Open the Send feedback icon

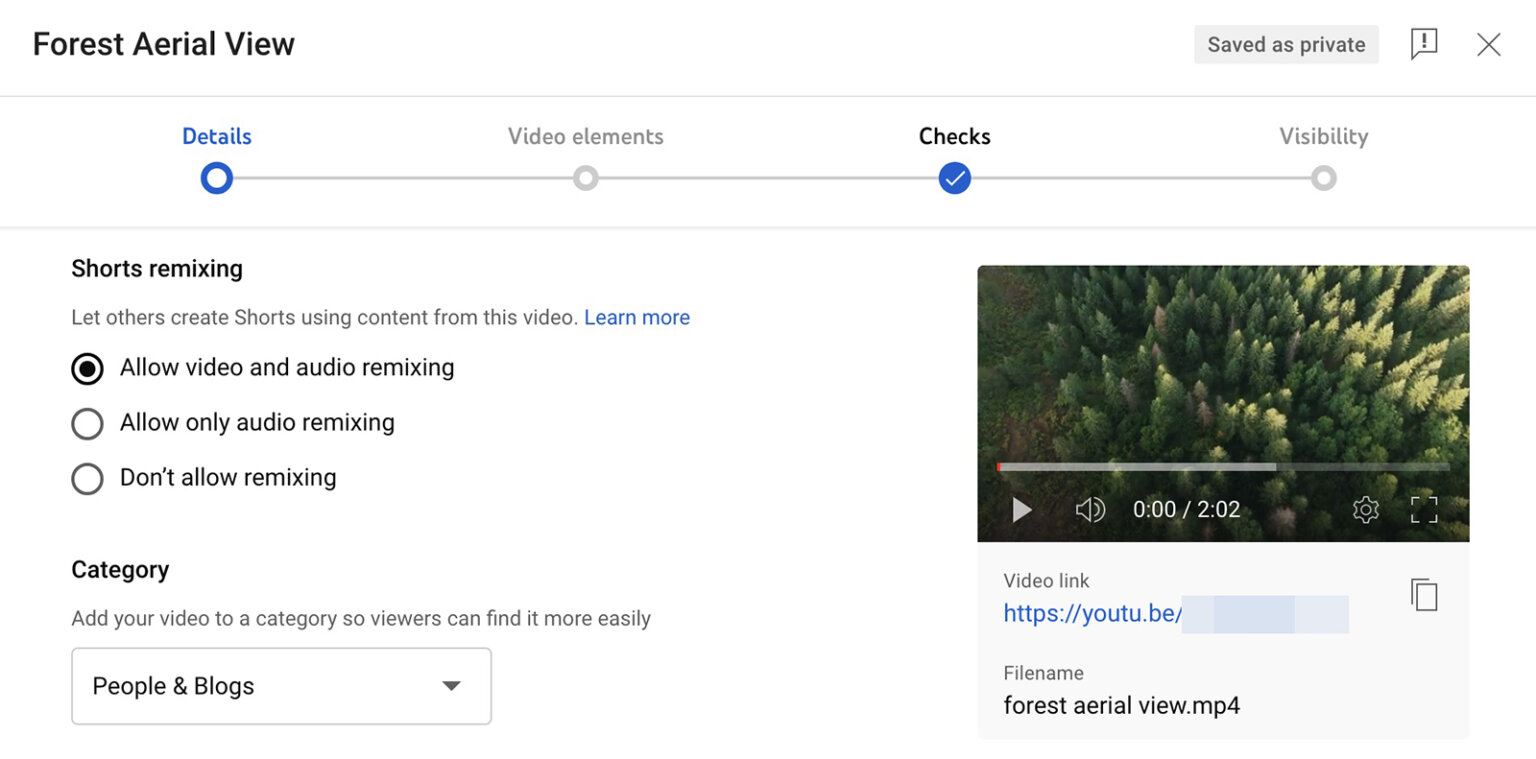(x=1423, y=44)
